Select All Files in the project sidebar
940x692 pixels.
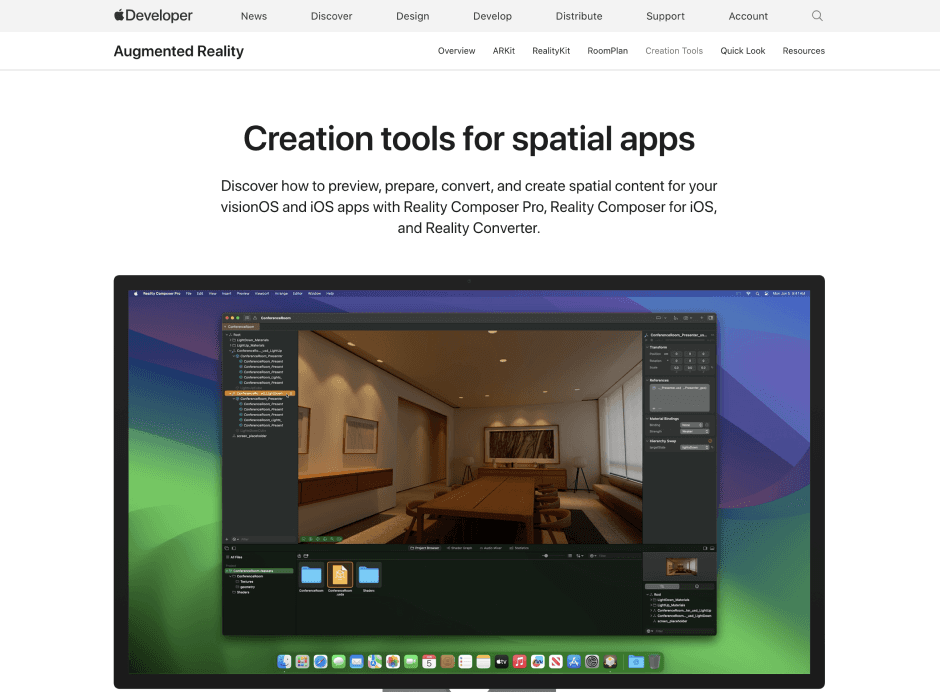(234, 557)
